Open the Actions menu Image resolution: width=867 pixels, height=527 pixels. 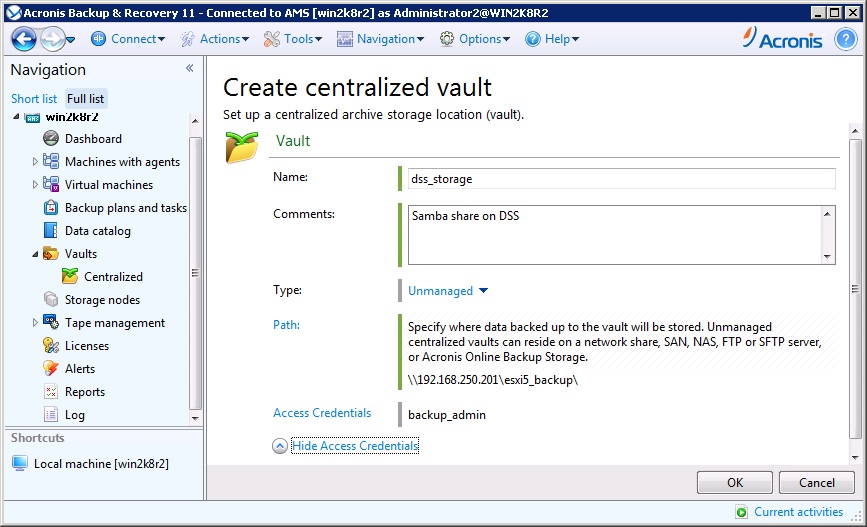[224, 39]
